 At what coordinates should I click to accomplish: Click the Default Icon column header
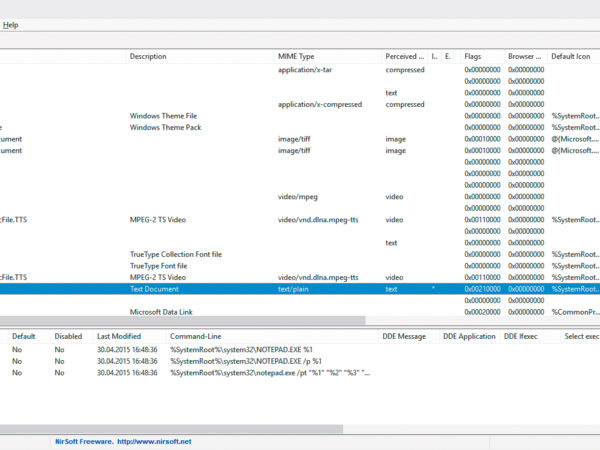click(x=572, y=57)
